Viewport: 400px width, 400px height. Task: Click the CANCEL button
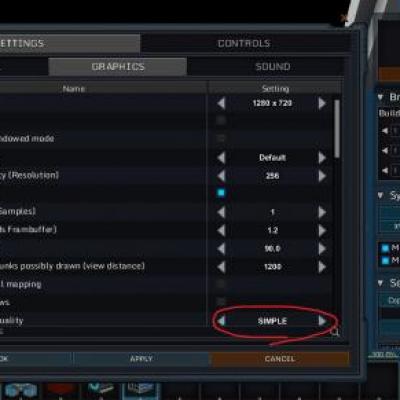point(279,359)
